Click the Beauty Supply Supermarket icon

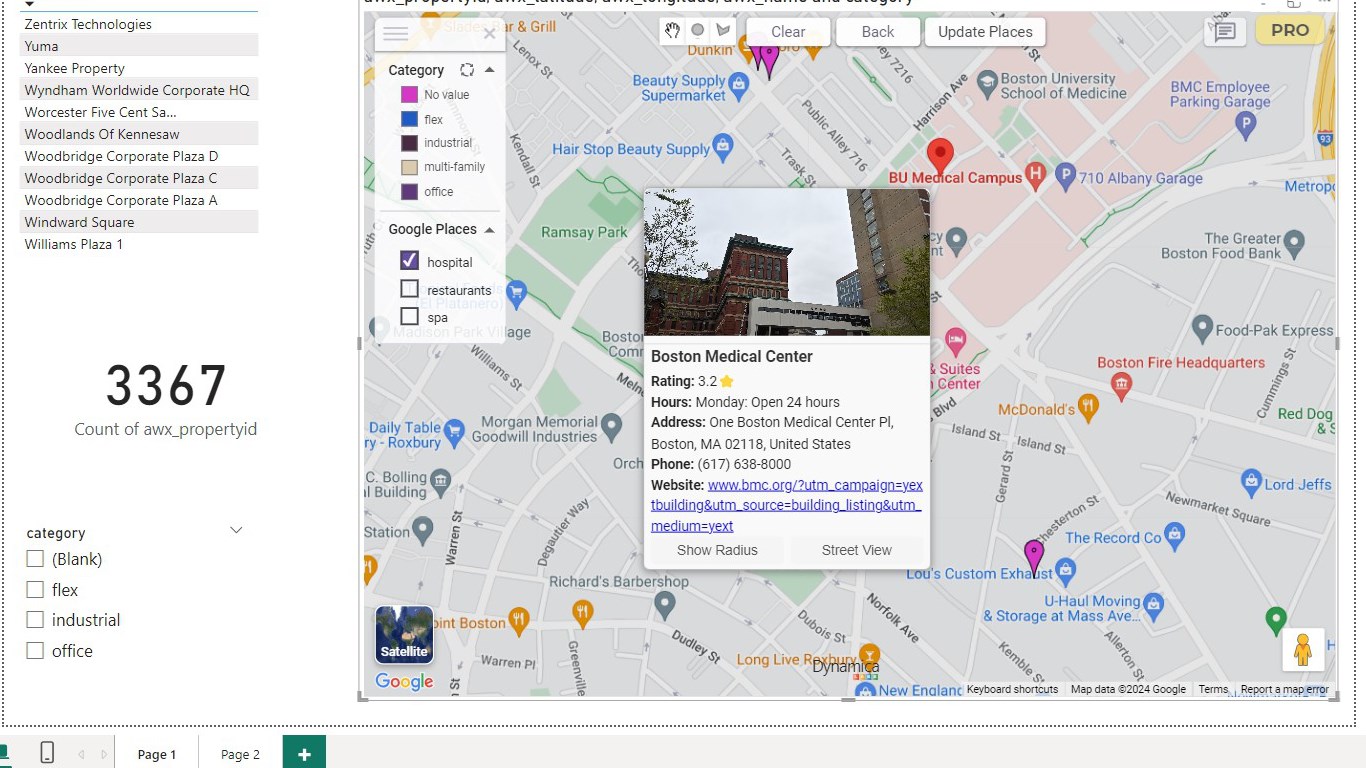pyautogui.click(x=739, y=87)
